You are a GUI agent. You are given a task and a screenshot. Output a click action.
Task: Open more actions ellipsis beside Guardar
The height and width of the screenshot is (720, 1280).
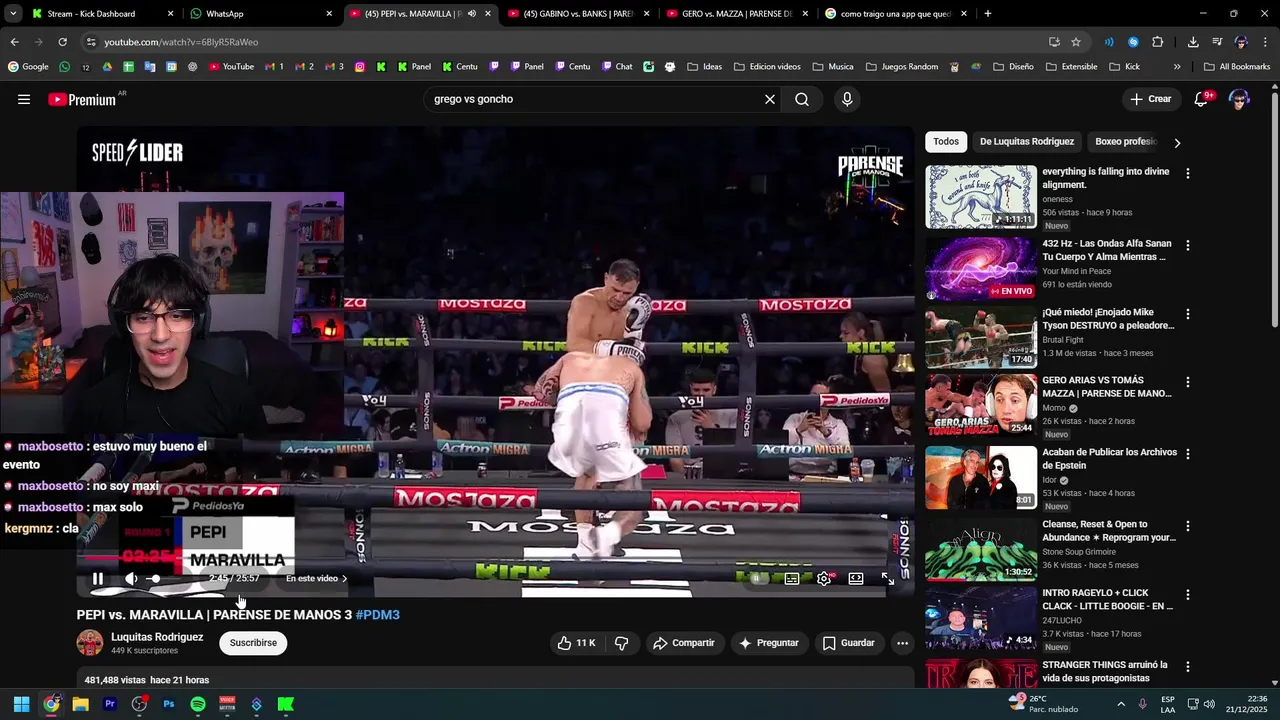[x=902, y=643]
